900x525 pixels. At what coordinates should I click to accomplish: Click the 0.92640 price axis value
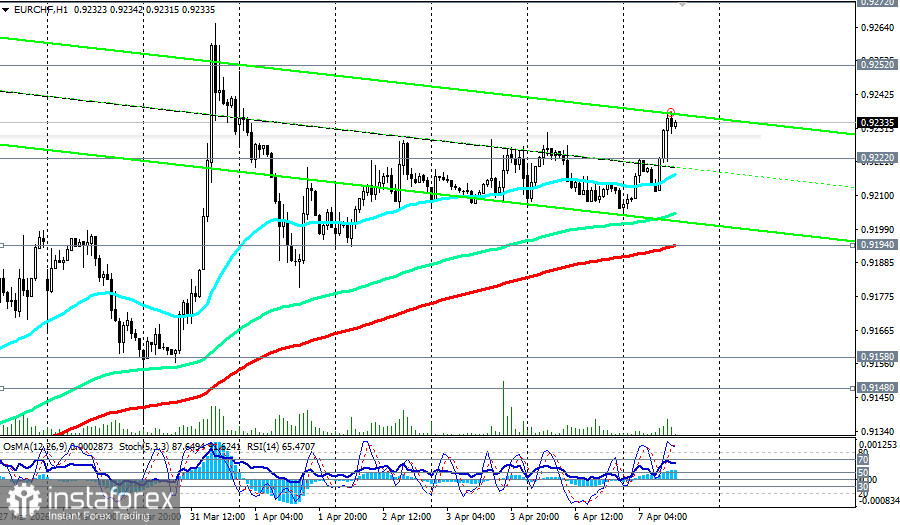[877, 27]
